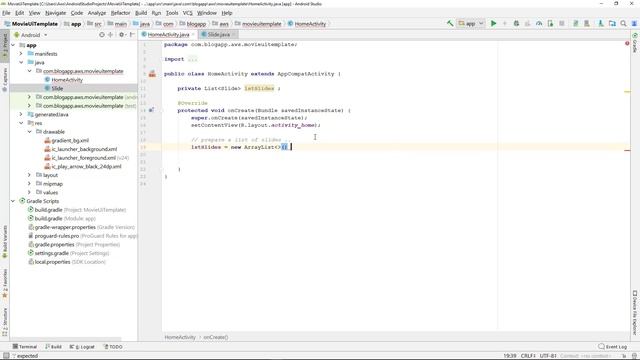The image size is (640, 360).
Task: Fold the import statements with ellipsis
Action: pos(193,59)
